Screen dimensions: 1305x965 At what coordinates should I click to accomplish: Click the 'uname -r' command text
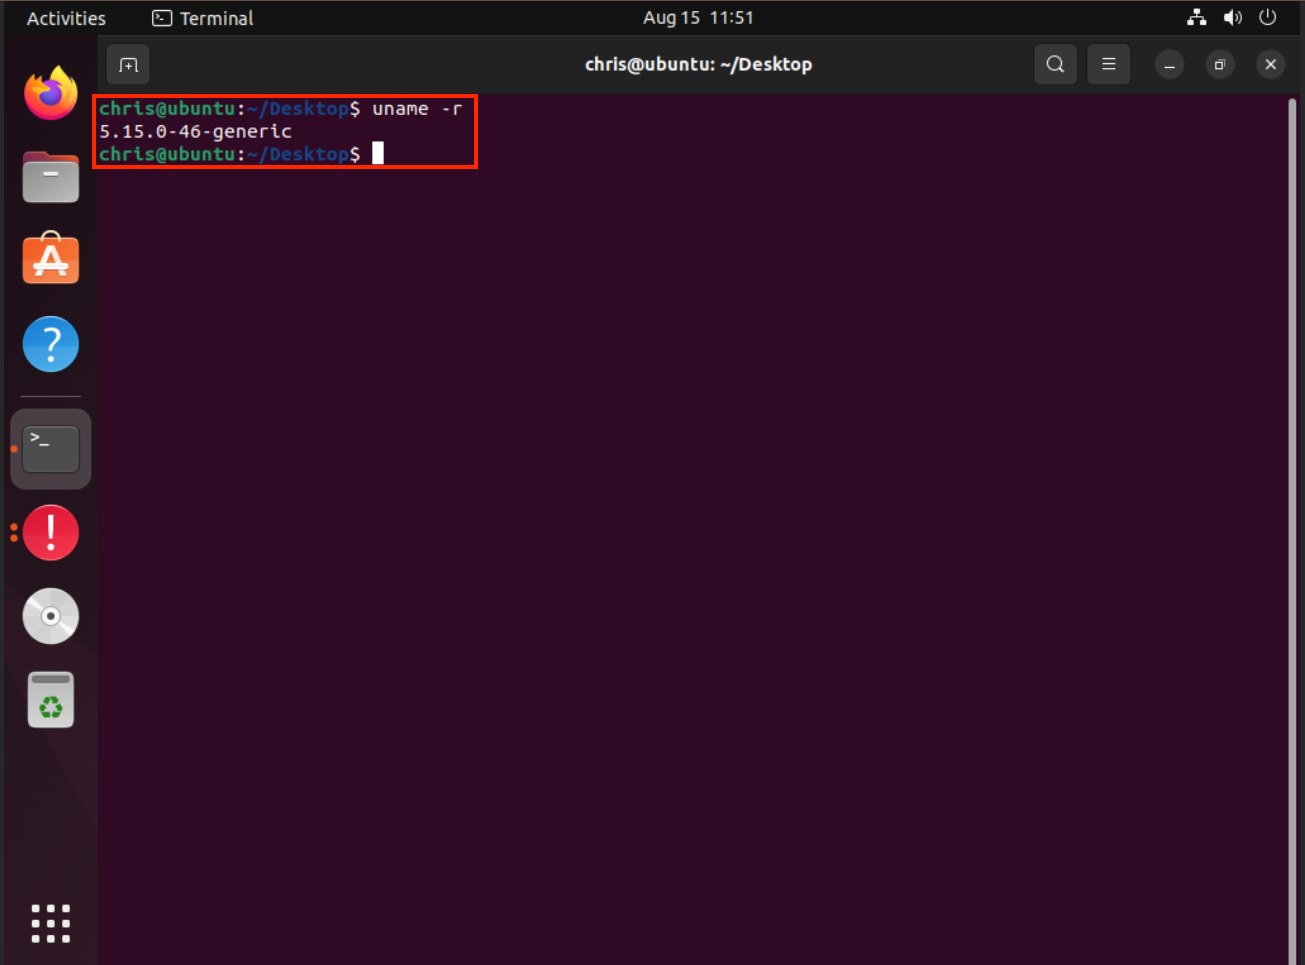click(x=417, y=108)
